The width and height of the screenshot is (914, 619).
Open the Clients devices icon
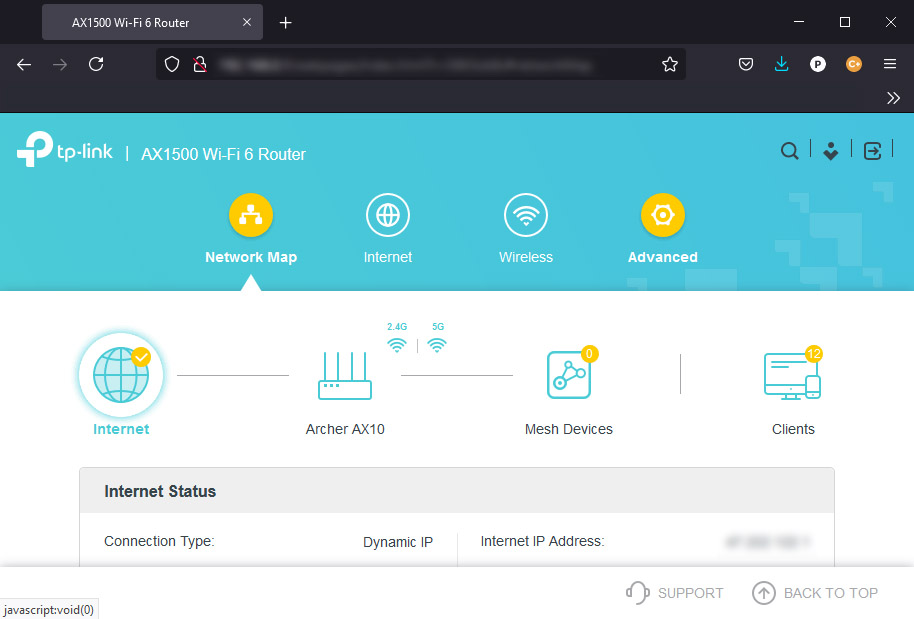(x=792, y=376)
